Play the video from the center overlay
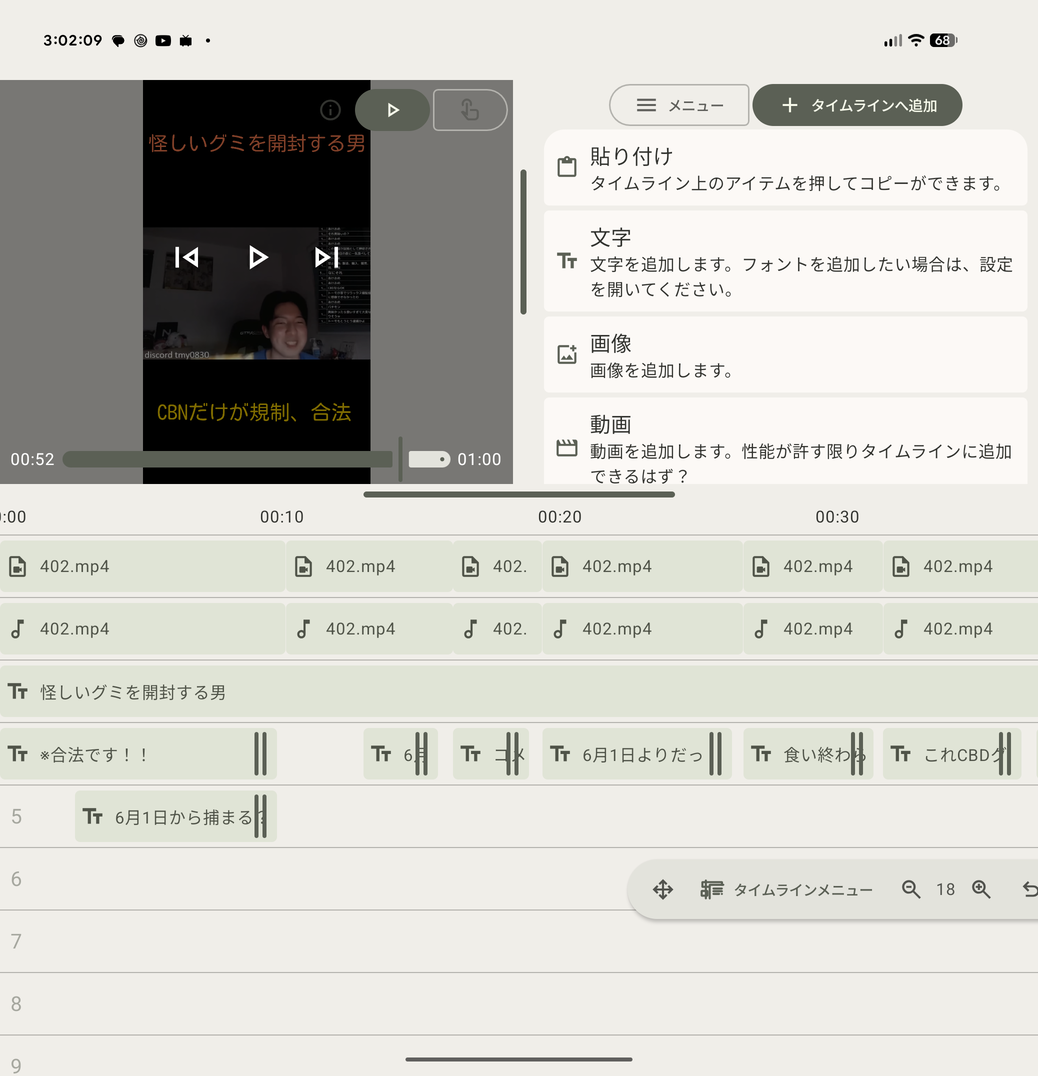 tap(257, 257)
